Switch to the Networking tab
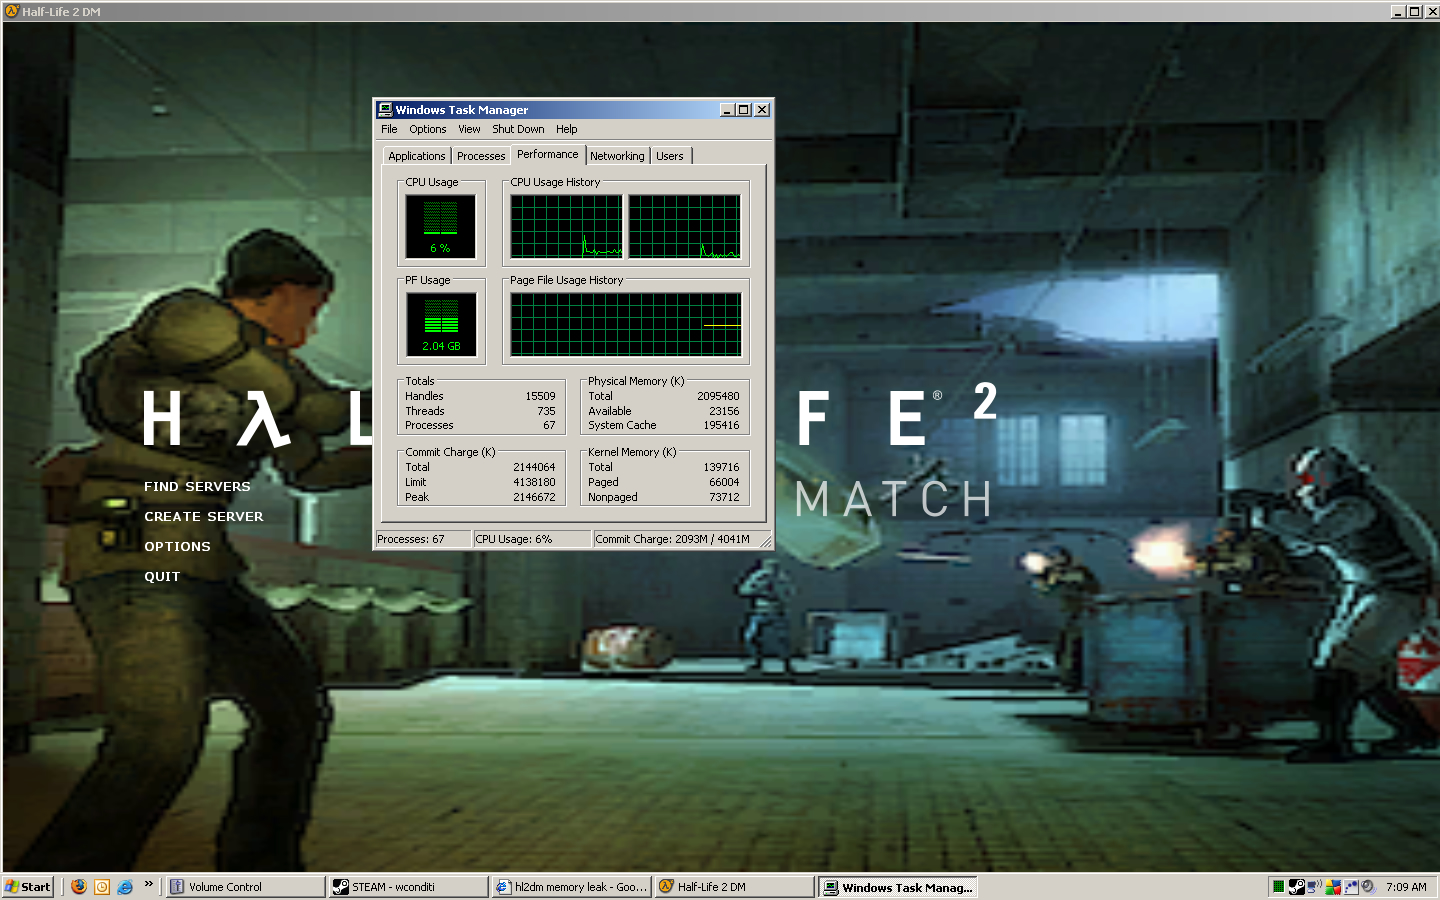Image resolution: width=1440 pixels, height=900 pixels. tap(617, 155)
